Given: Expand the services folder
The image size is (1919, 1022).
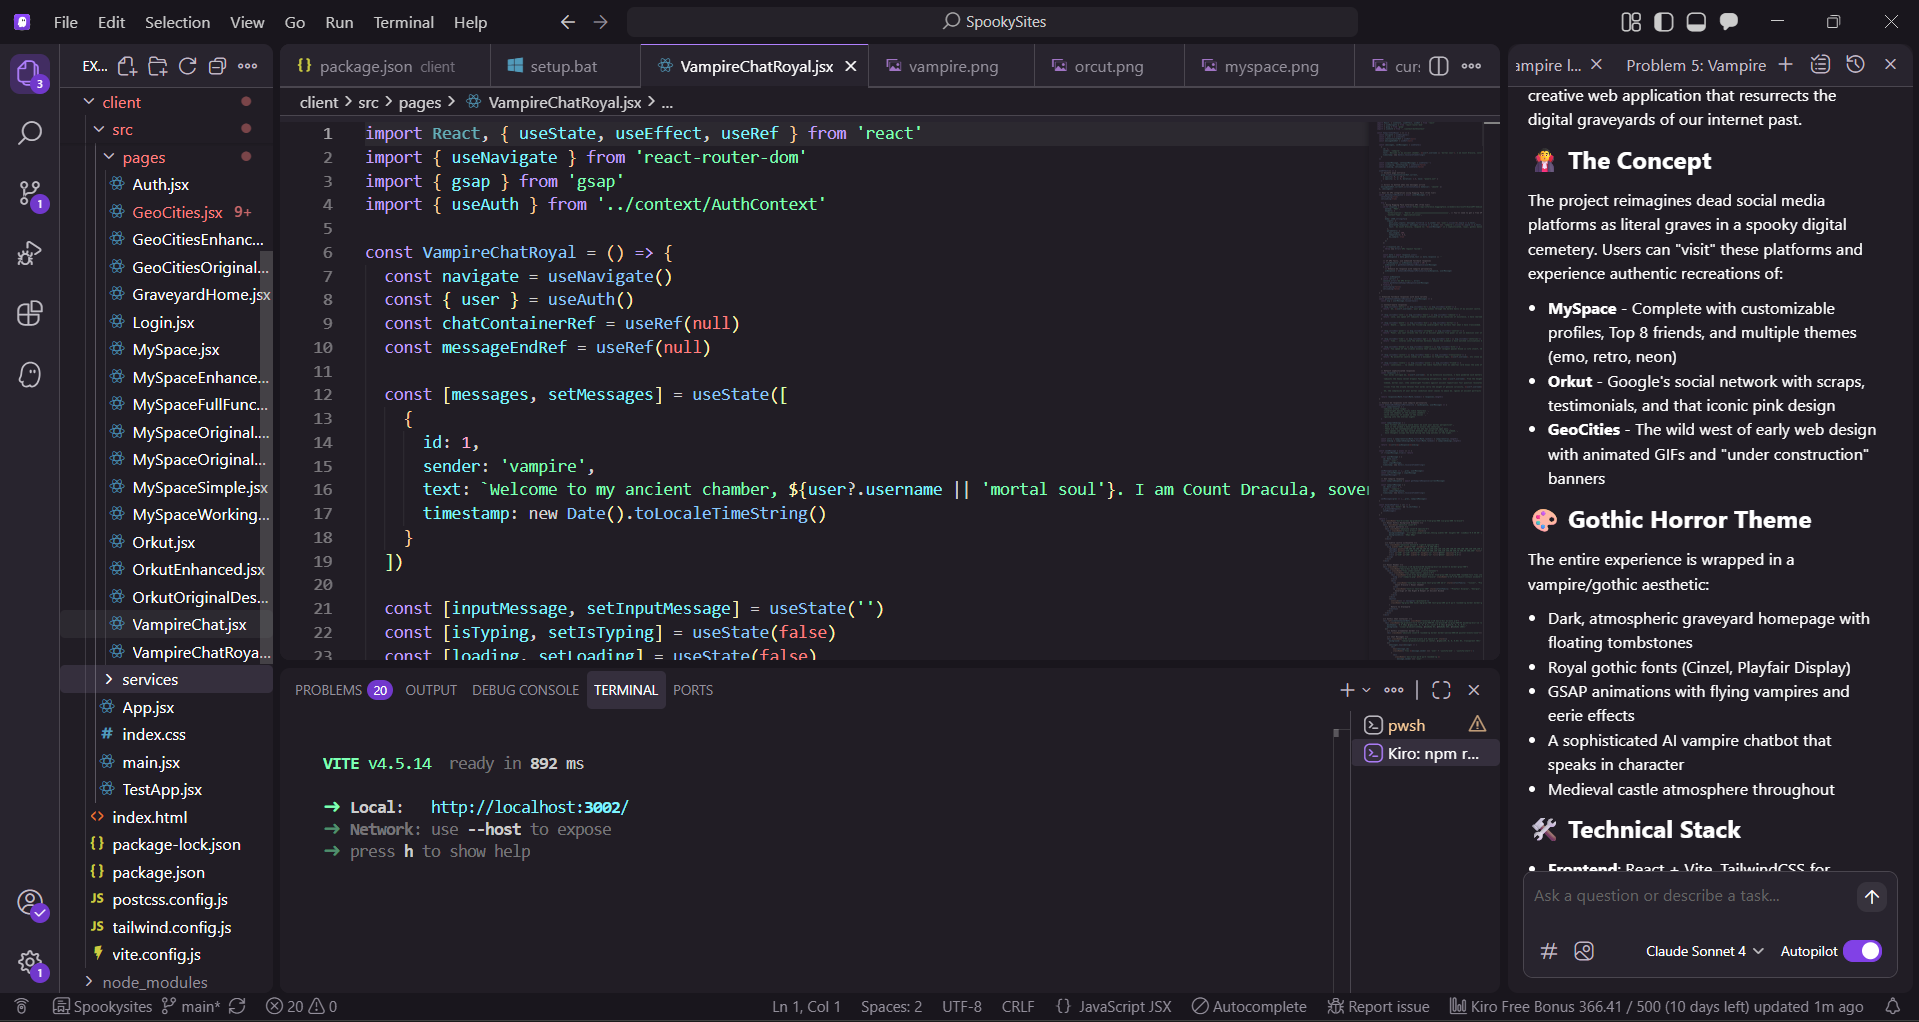Looking at the screenshot, I should coord(150,679).
